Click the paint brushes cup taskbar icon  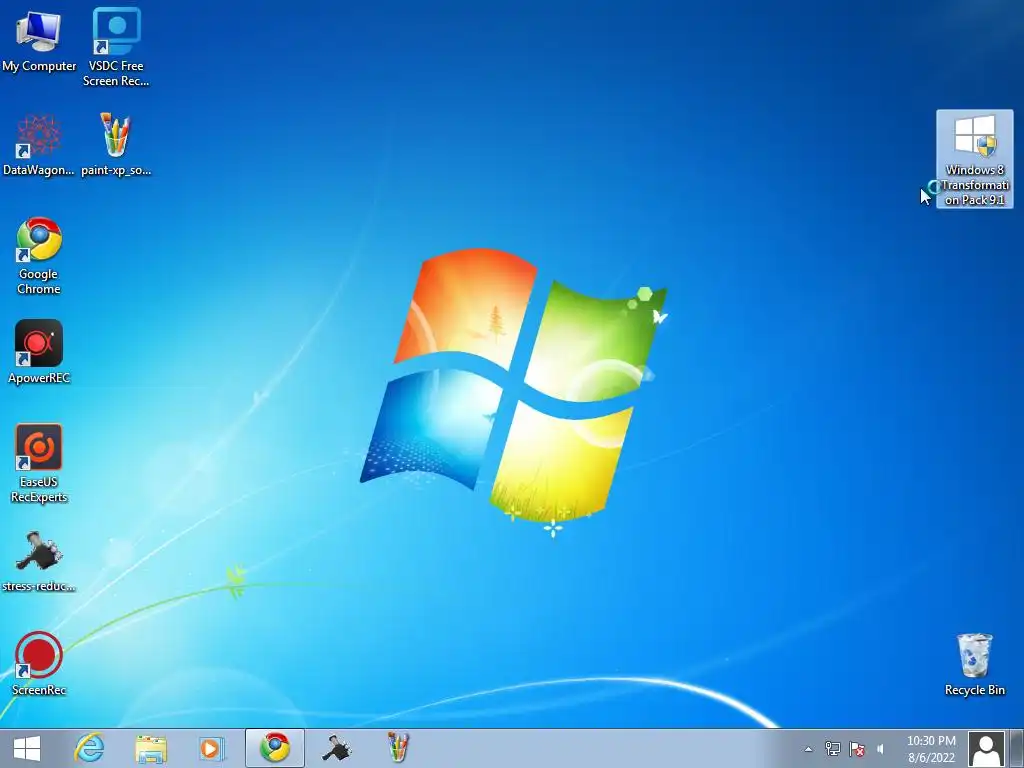coord(398,748)
